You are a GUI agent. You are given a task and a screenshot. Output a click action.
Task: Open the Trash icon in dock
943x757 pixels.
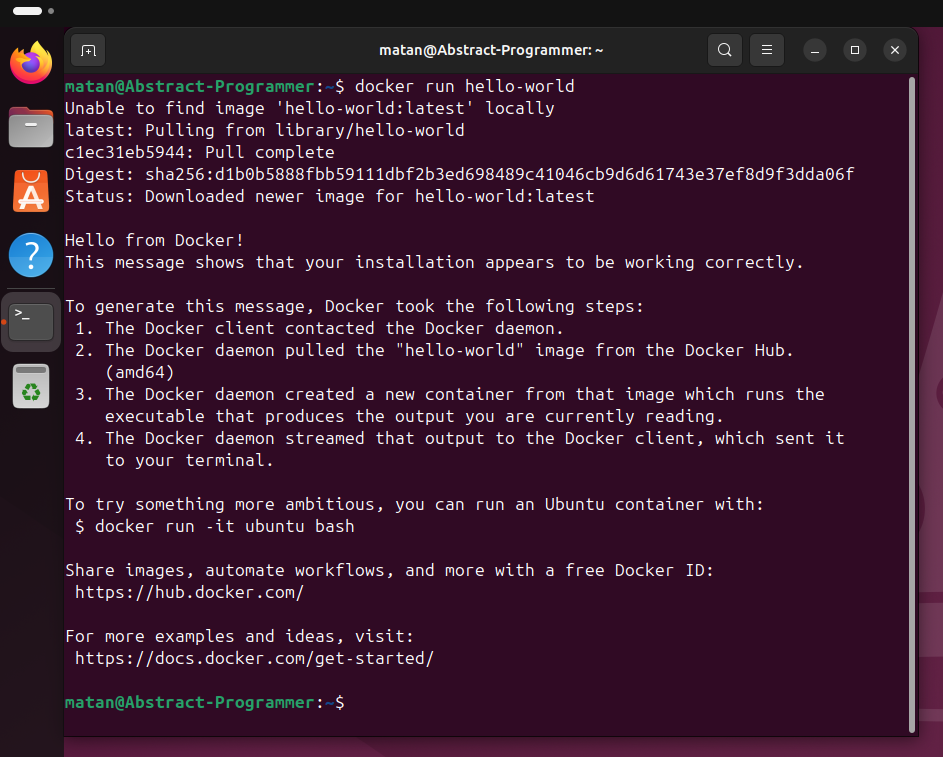[31, 386]
